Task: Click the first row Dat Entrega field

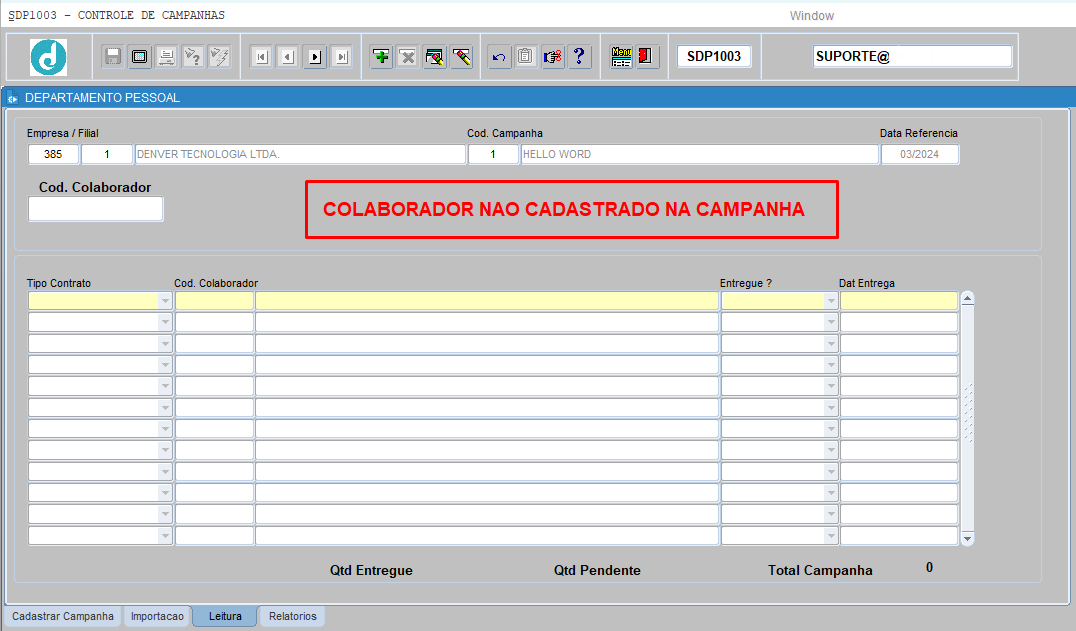Action: click(898, 301)
